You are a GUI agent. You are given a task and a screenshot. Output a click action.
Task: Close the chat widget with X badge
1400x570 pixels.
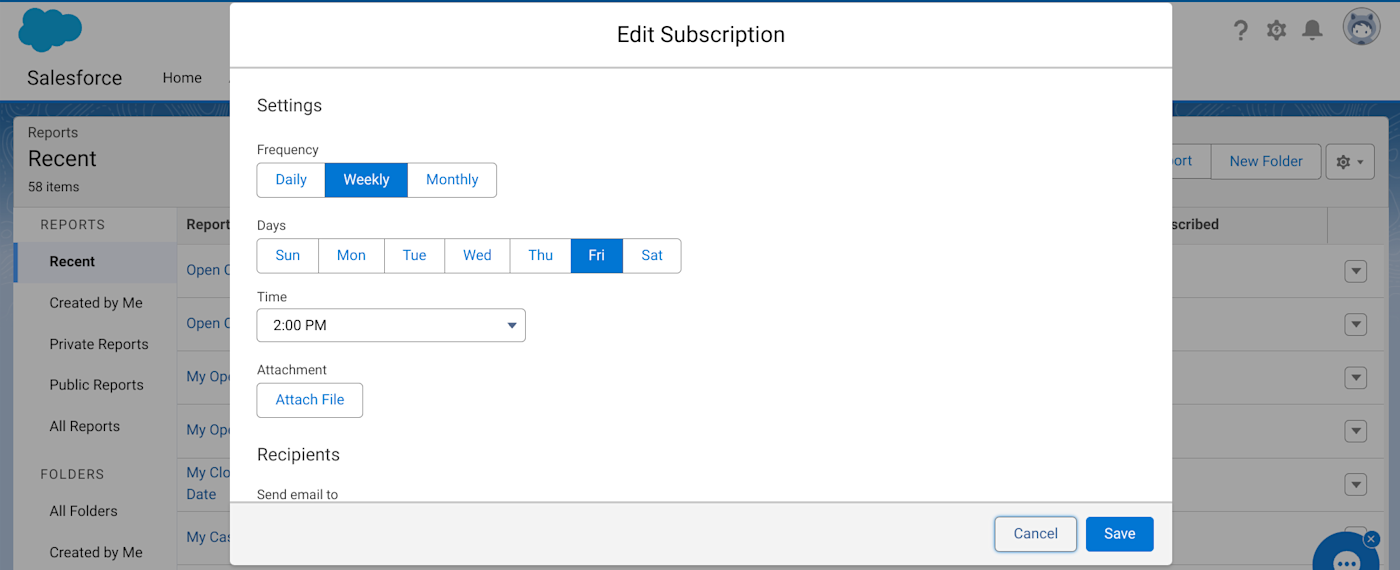(1371, 539)
